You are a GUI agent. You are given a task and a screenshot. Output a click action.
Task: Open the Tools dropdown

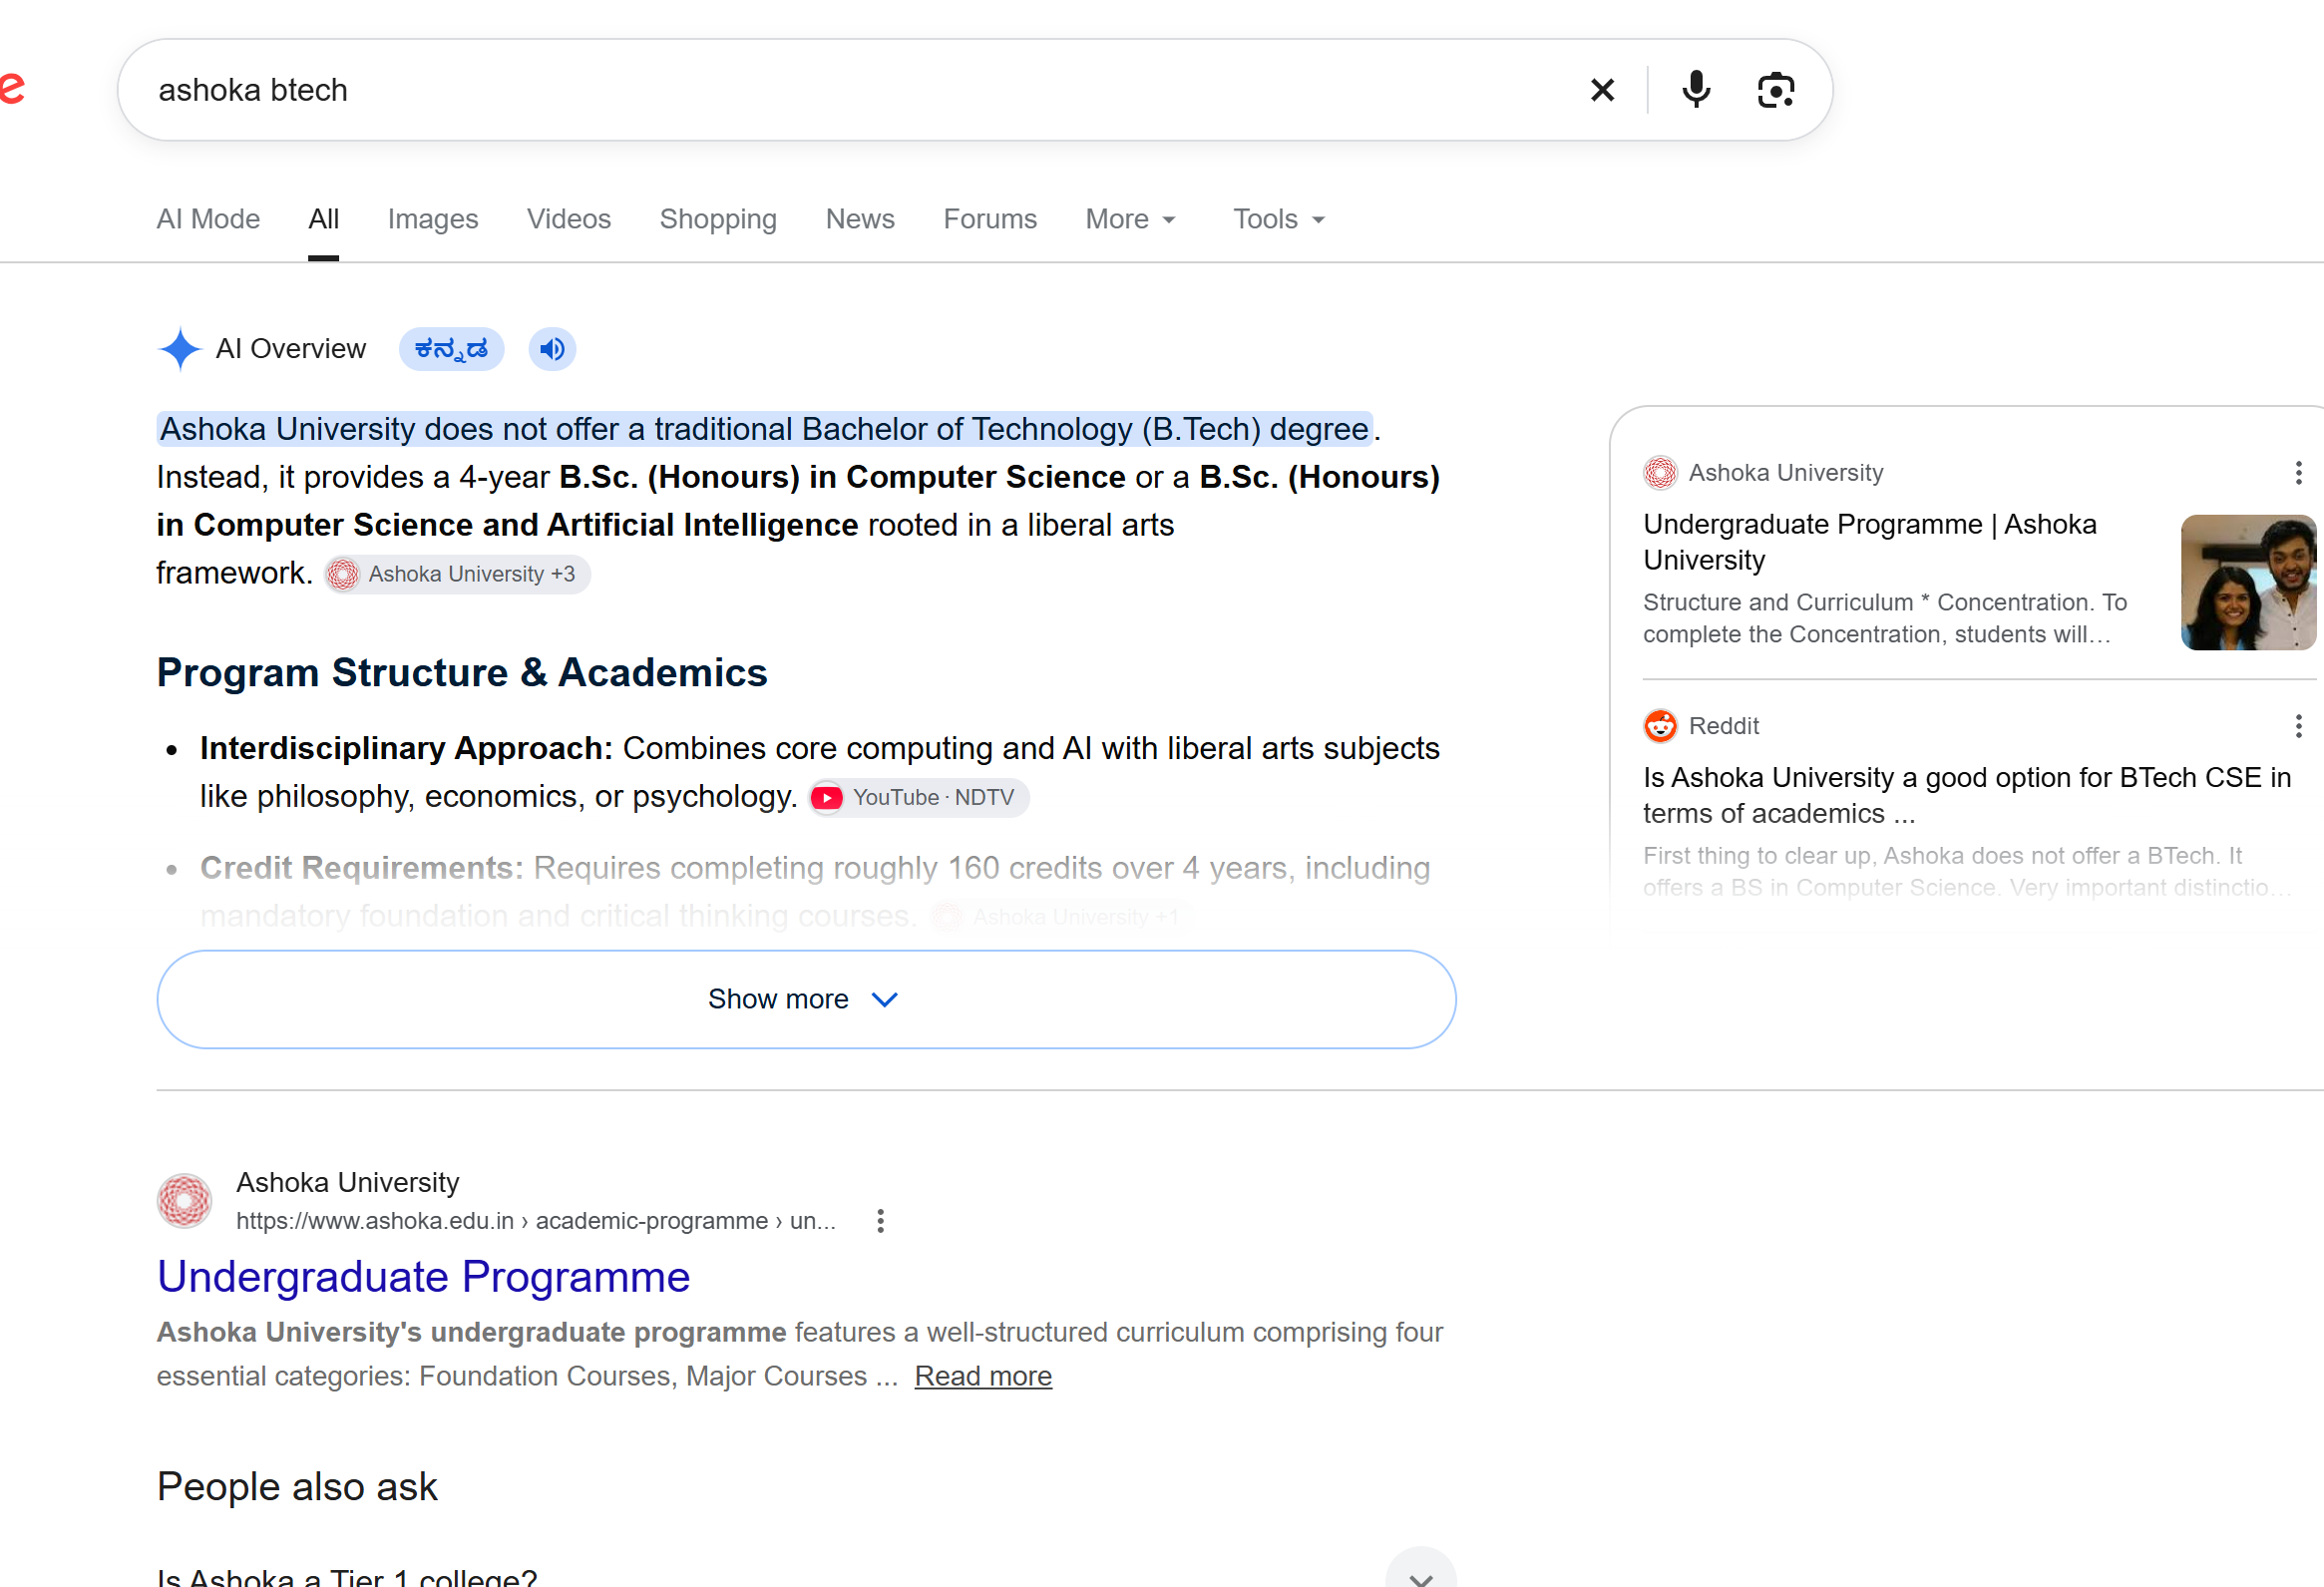point(1279,219)
